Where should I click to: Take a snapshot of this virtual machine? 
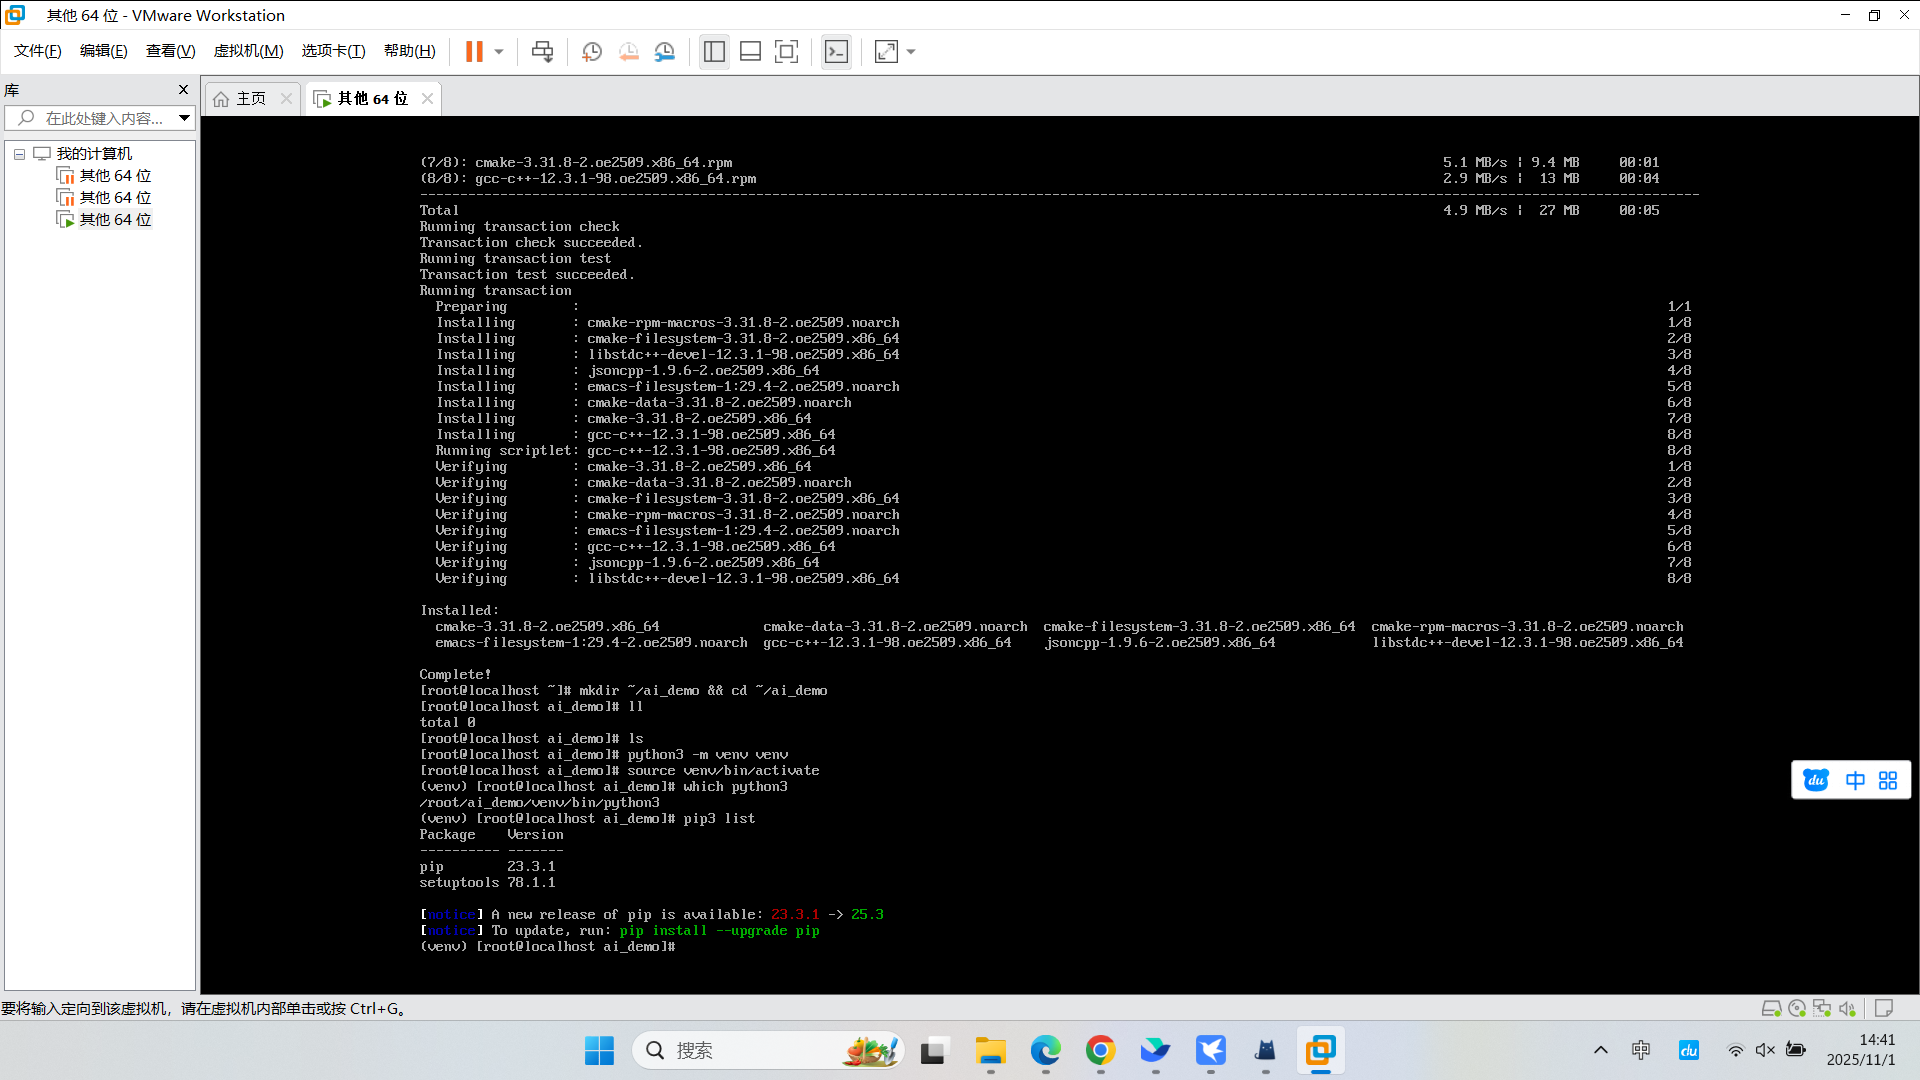592,52
